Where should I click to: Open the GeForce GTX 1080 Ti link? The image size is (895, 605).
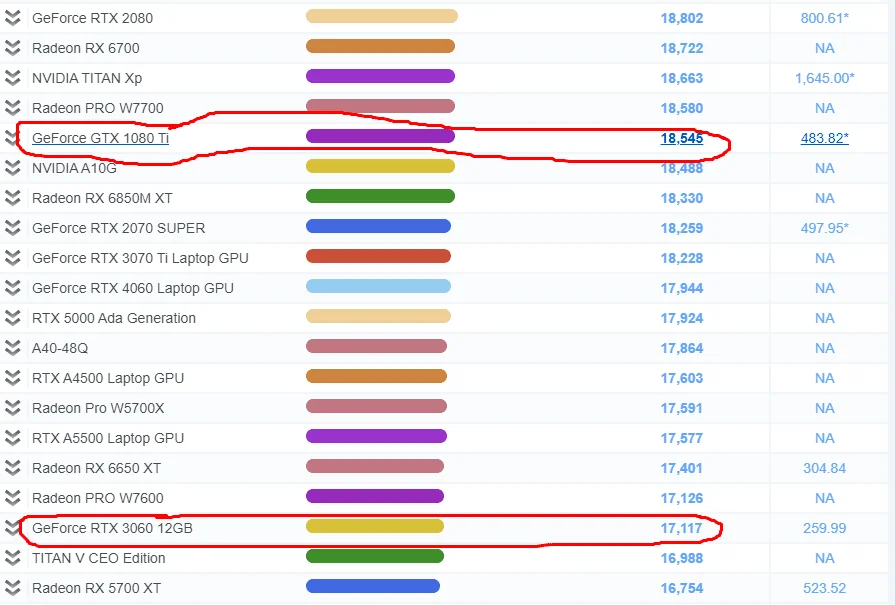[x=100, y=138]
